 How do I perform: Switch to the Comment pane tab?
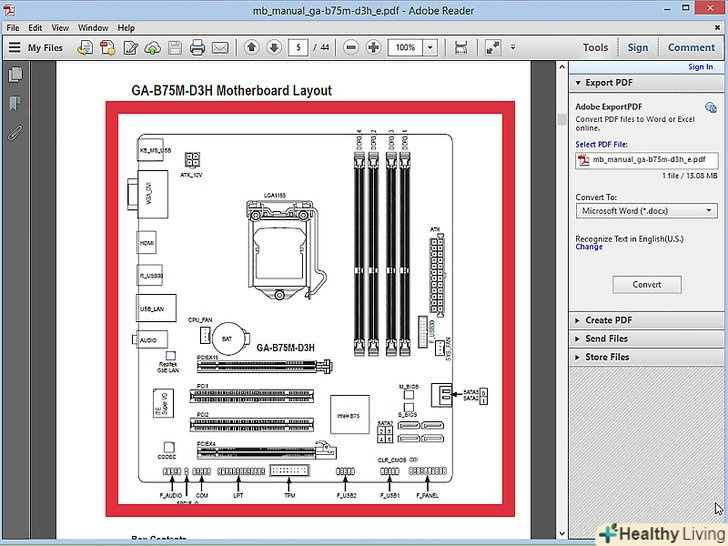(691, 47)
